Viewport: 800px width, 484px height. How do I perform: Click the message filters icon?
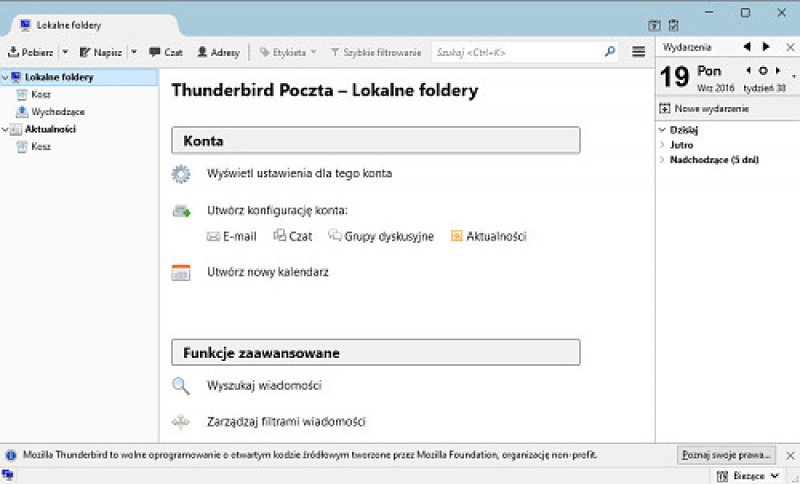[181, 422]
